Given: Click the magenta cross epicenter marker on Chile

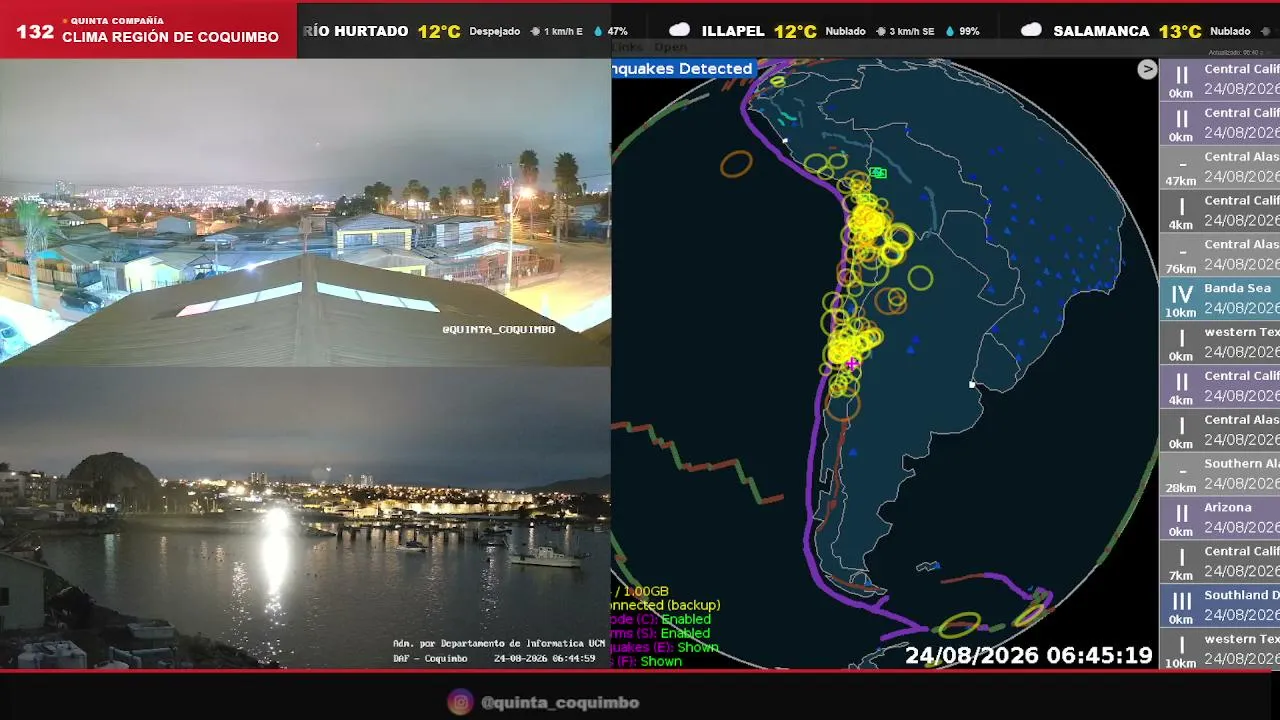Looking at the screenshot, I should pos(852,363).
